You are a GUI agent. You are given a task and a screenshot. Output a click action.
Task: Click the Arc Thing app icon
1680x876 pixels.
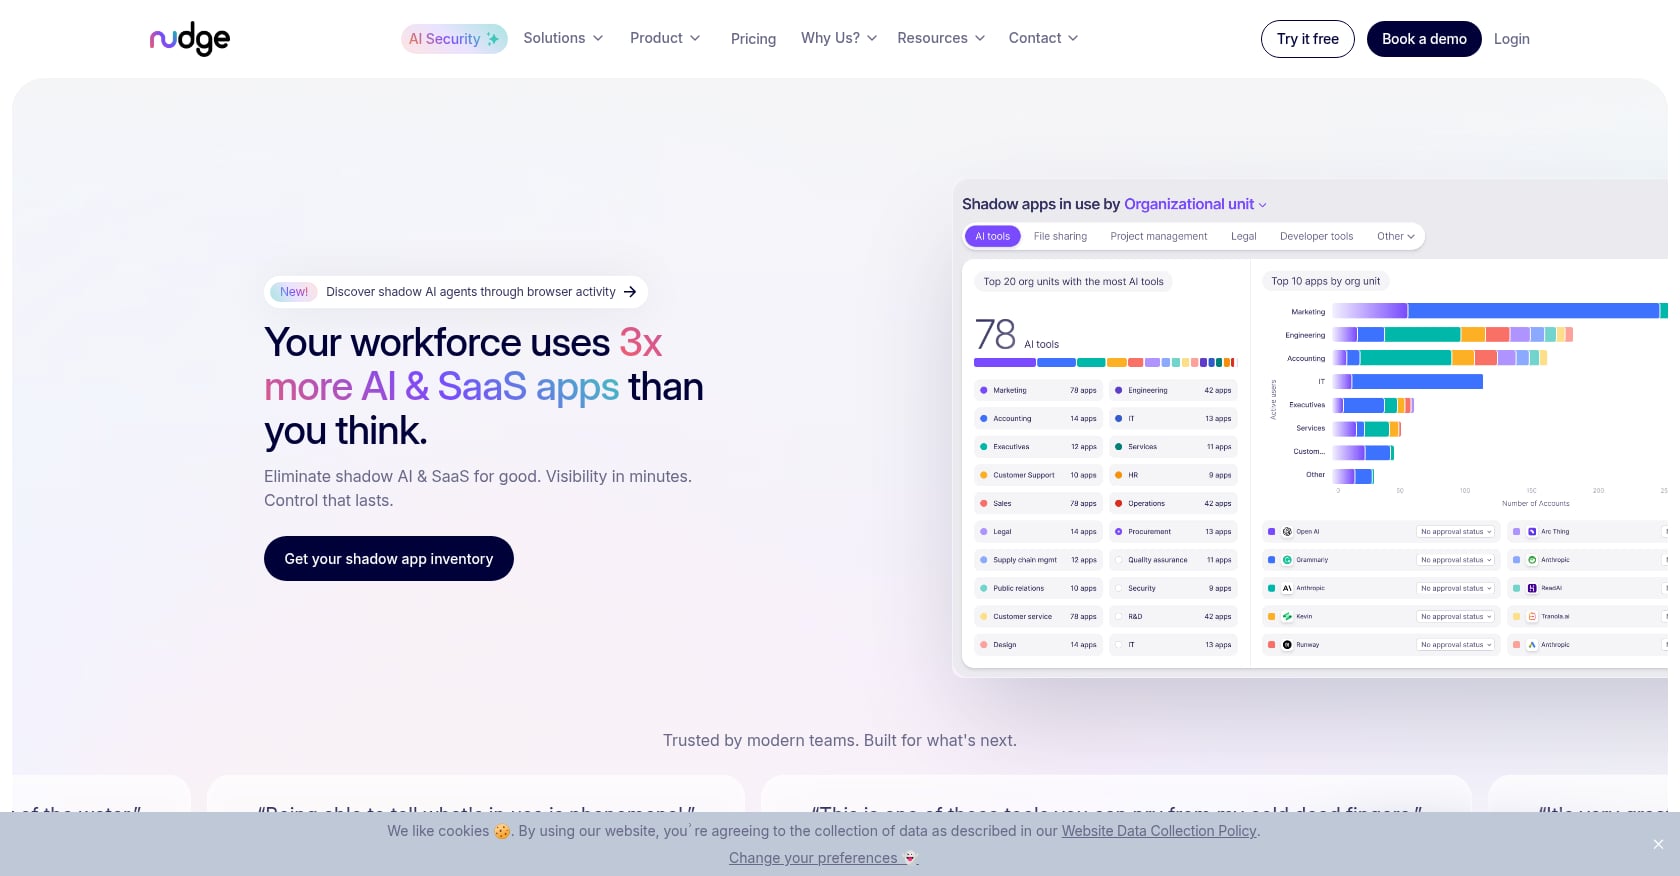(1532, 532)
